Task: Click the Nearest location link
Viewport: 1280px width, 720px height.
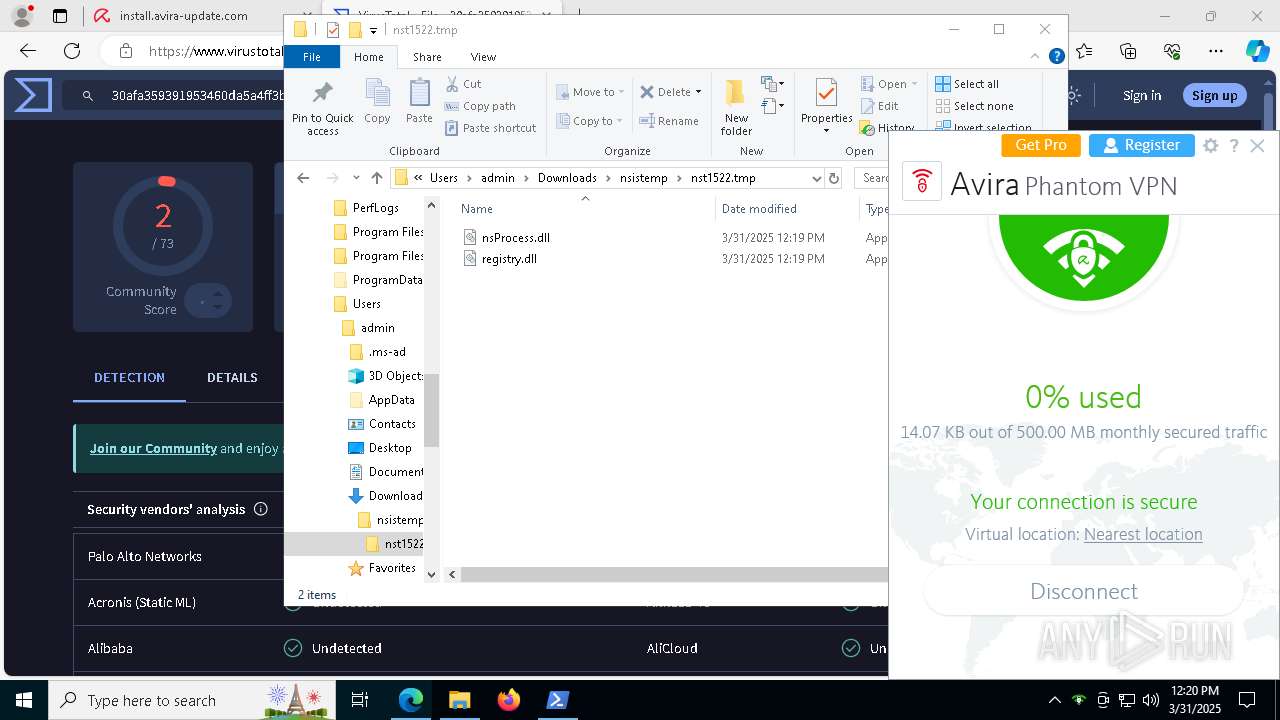Action: (x=1143, y=535)
